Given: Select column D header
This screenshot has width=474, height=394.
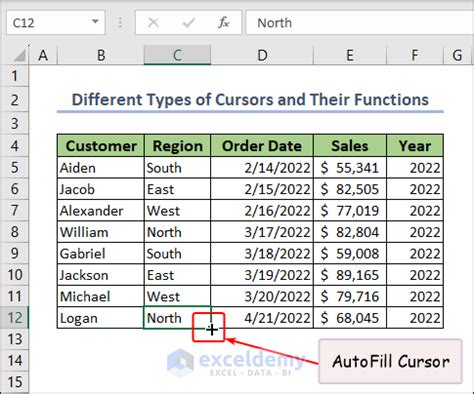Looking at the screenshot, I should pyautogui.click(x=262, y=55).
